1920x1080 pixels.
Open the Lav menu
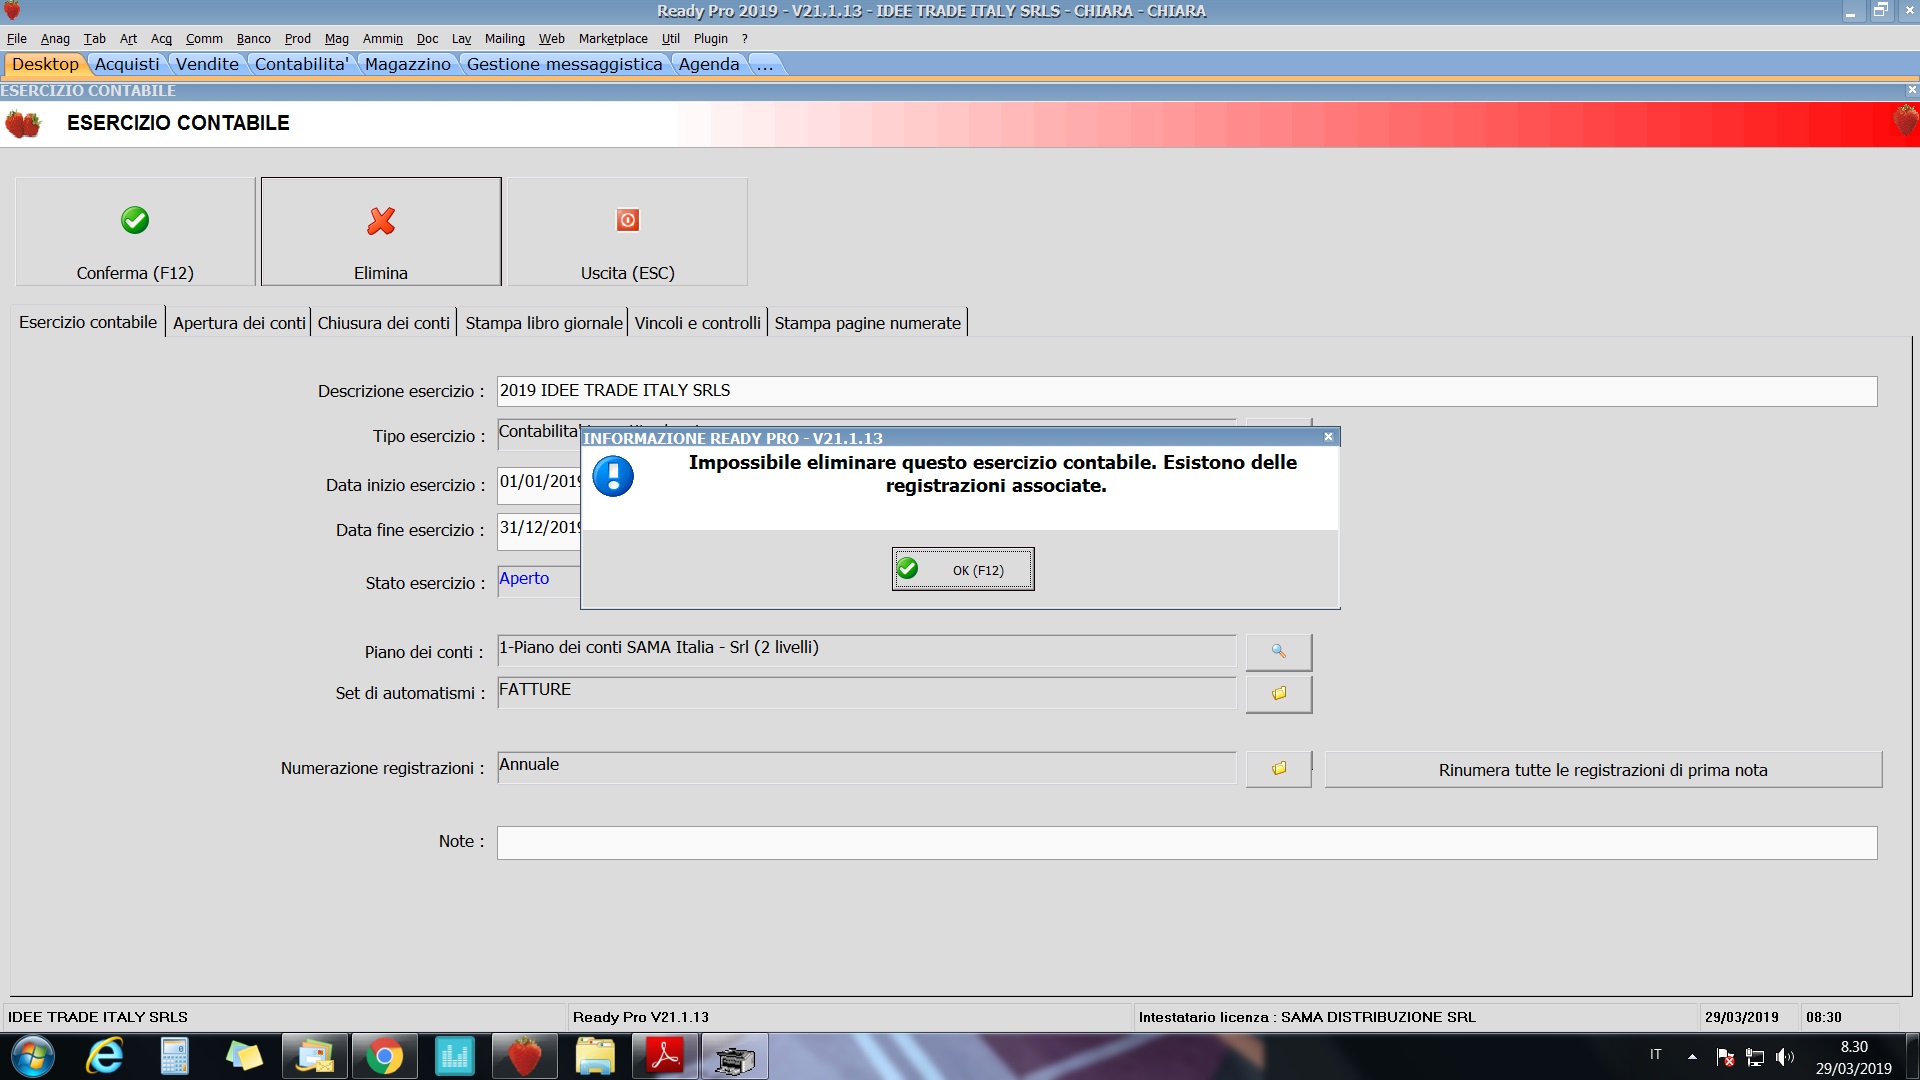461,38
